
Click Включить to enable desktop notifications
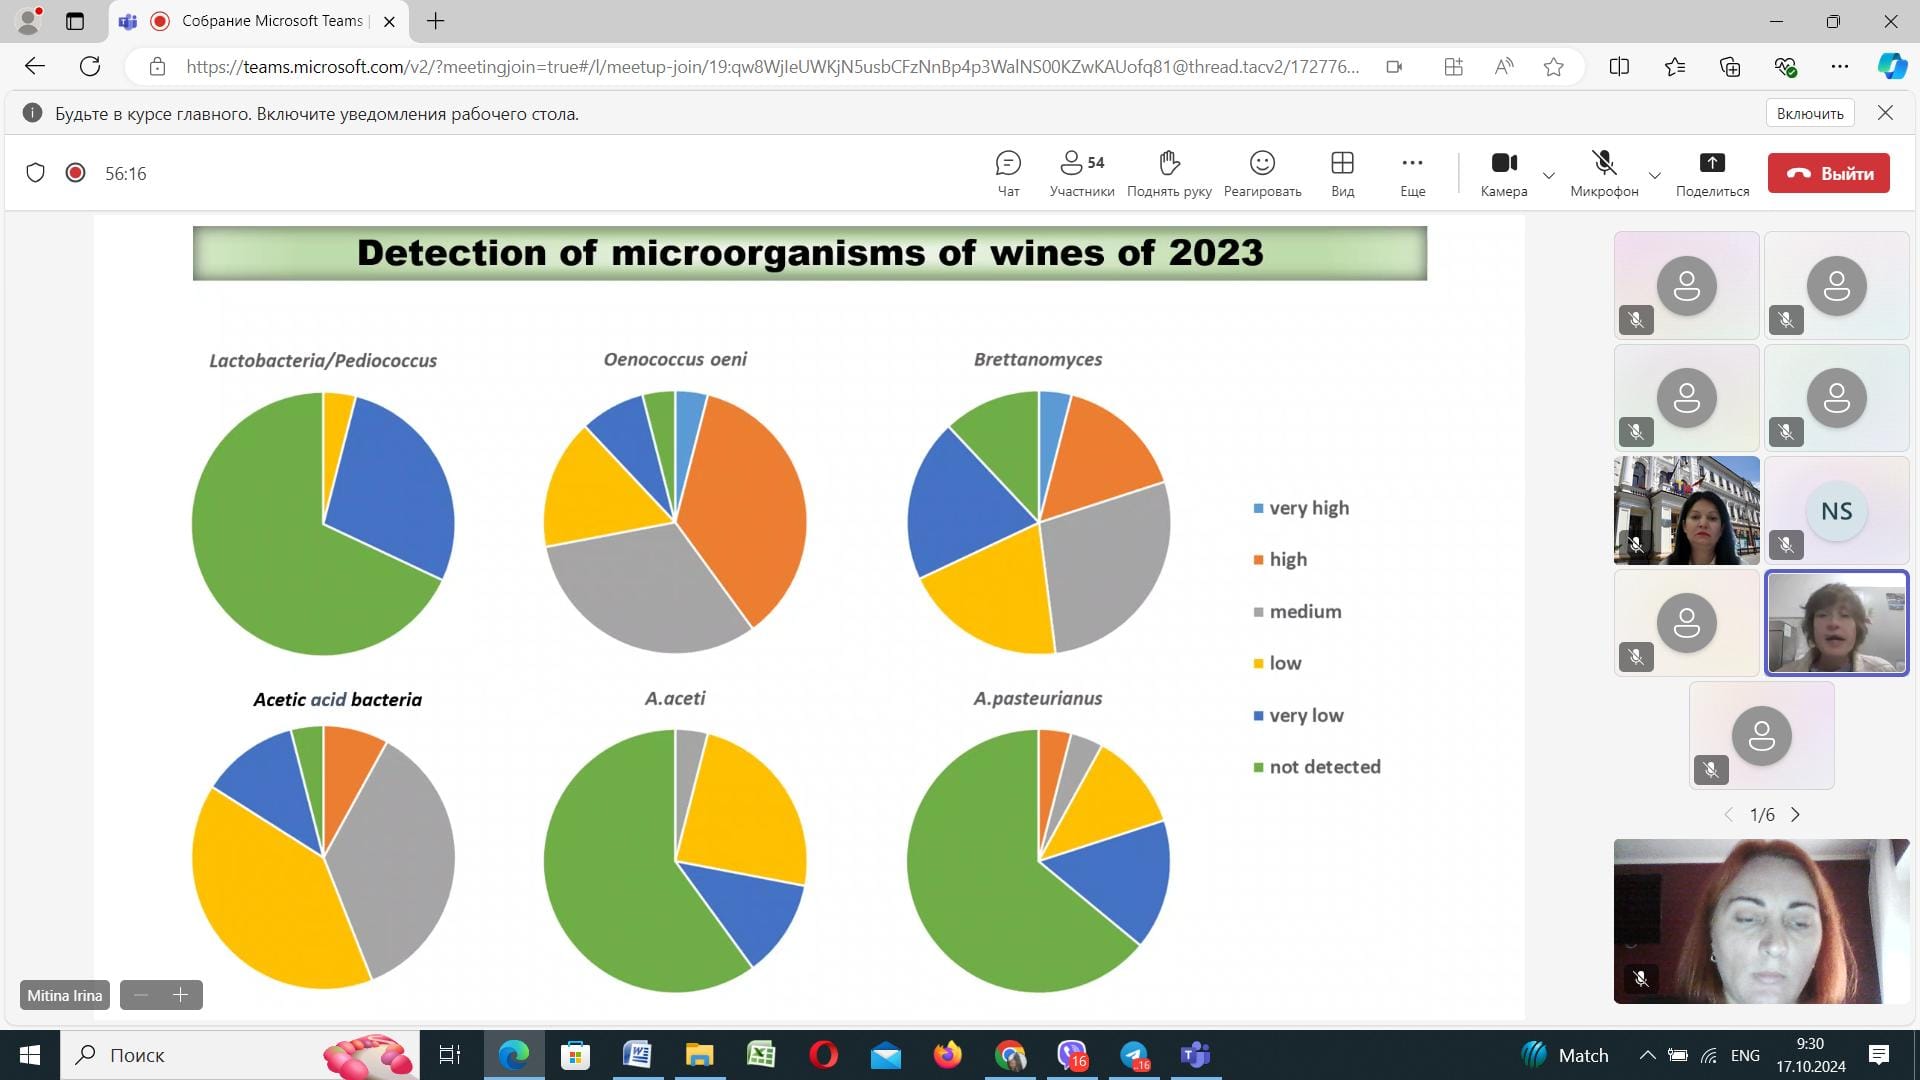coord(1810,113)
